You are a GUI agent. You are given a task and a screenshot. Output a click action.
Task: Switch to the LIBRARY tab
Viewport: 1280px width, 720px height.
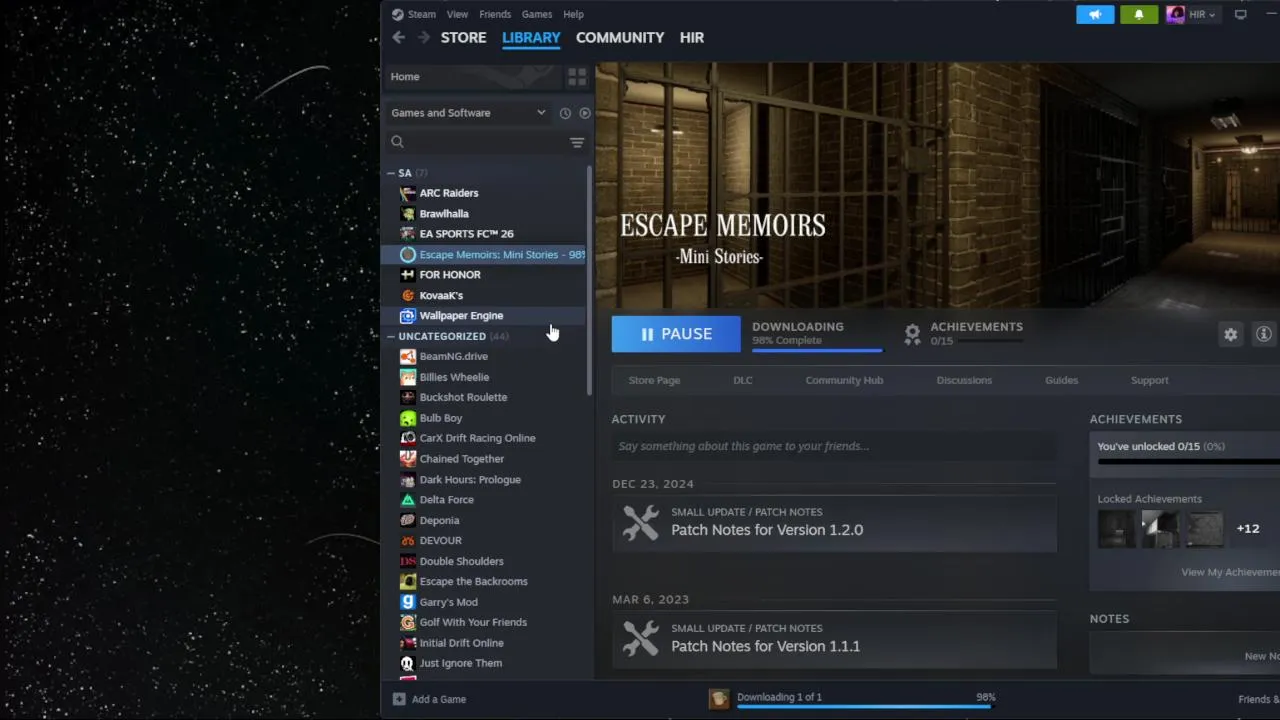tap(531, 37)
